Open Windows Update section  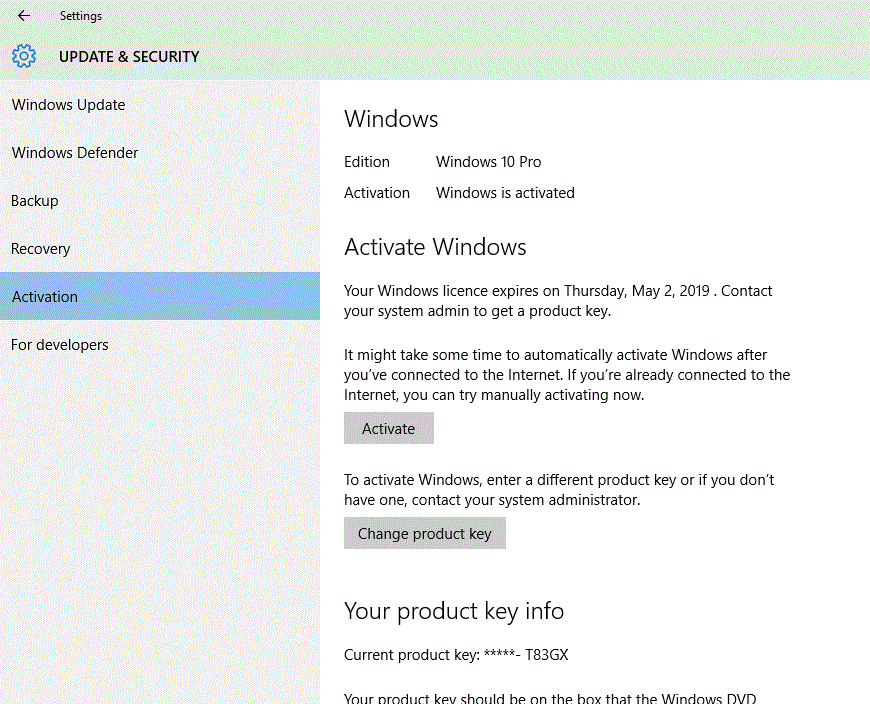(160, 105)
